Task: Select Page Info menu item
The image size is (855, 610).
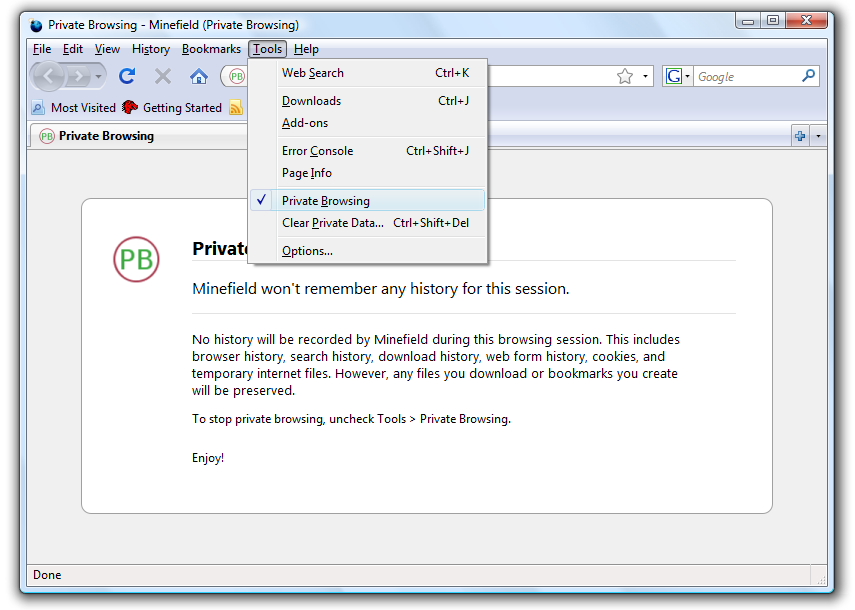Action: [368, 173]
